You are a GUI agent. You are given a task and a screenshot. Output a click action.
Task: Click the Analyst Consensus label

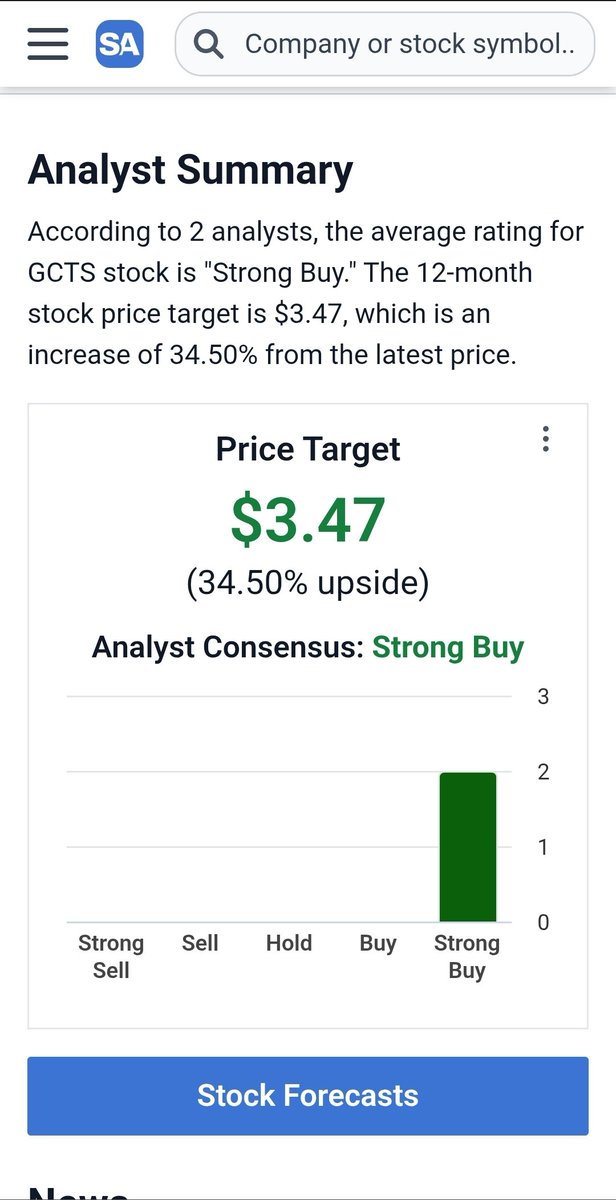coord(228,647)
